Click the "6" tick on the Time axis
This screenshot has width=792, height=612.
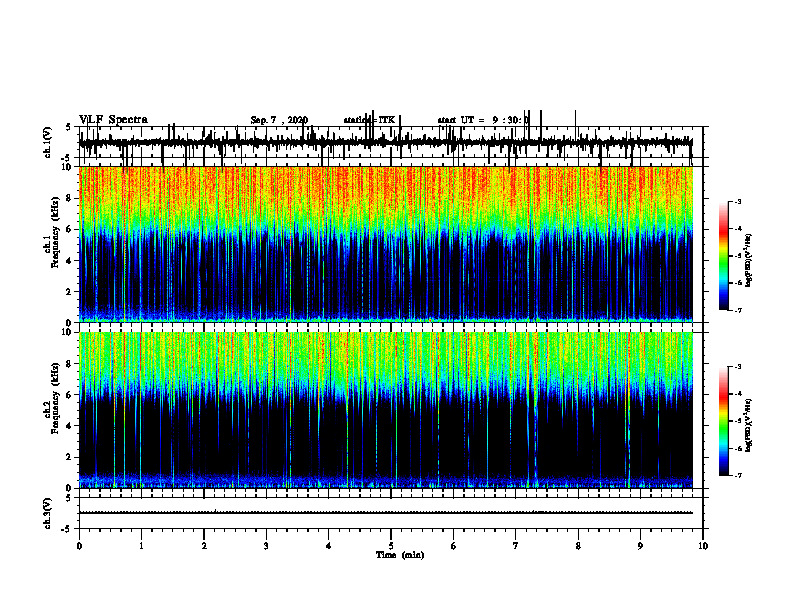click(454, 546)
